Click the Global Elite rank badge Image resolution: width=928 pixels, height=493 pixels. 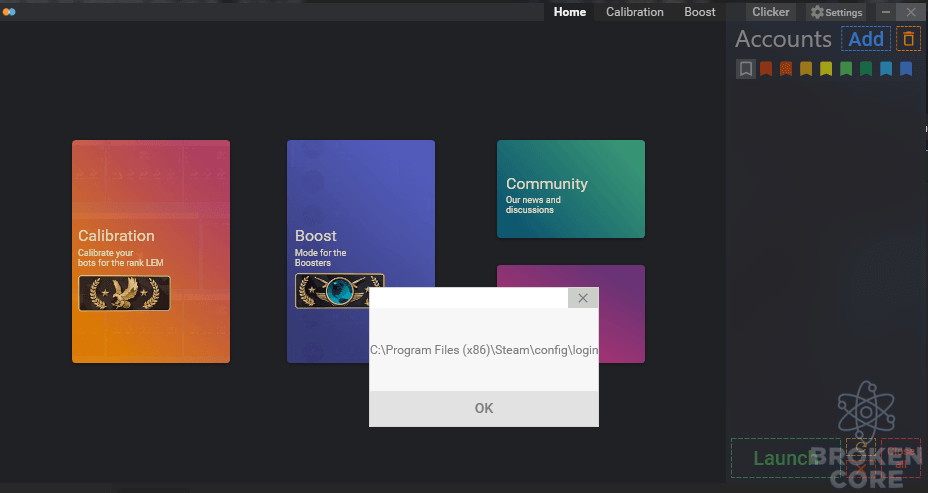click(339, 291)
